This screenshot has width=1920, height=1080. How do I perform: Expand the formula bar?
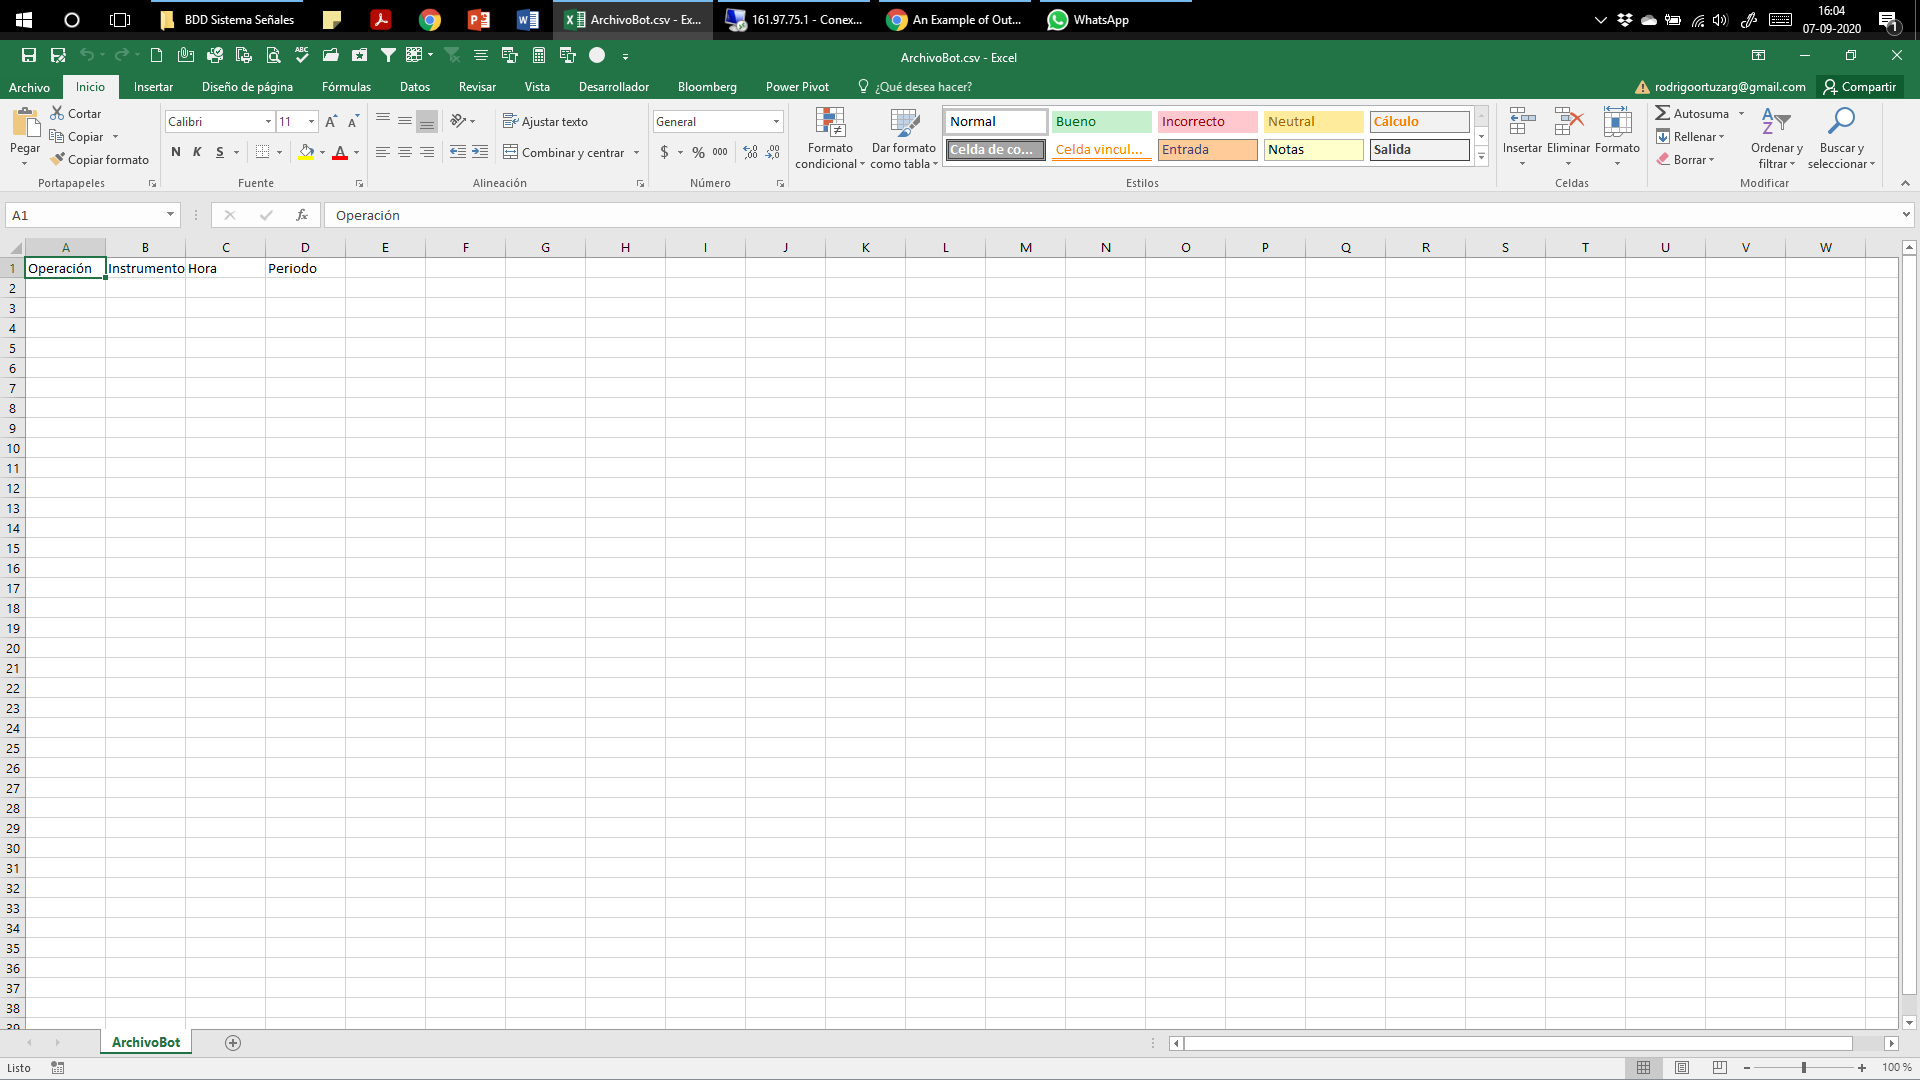pos(1906,214)
